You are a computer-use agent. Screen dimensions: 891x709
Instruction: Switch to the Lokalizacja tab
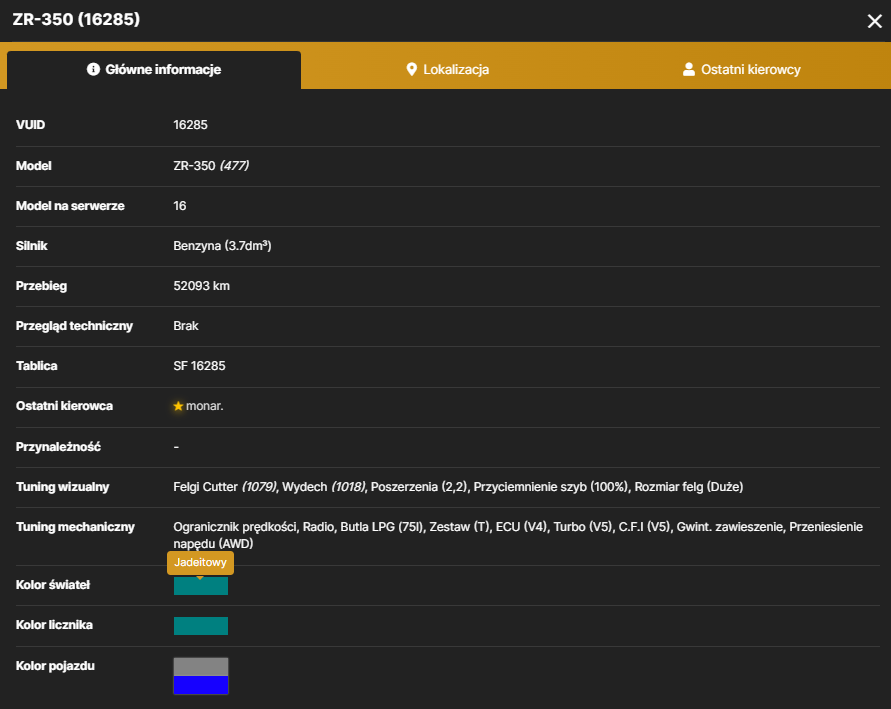(448, 69)
